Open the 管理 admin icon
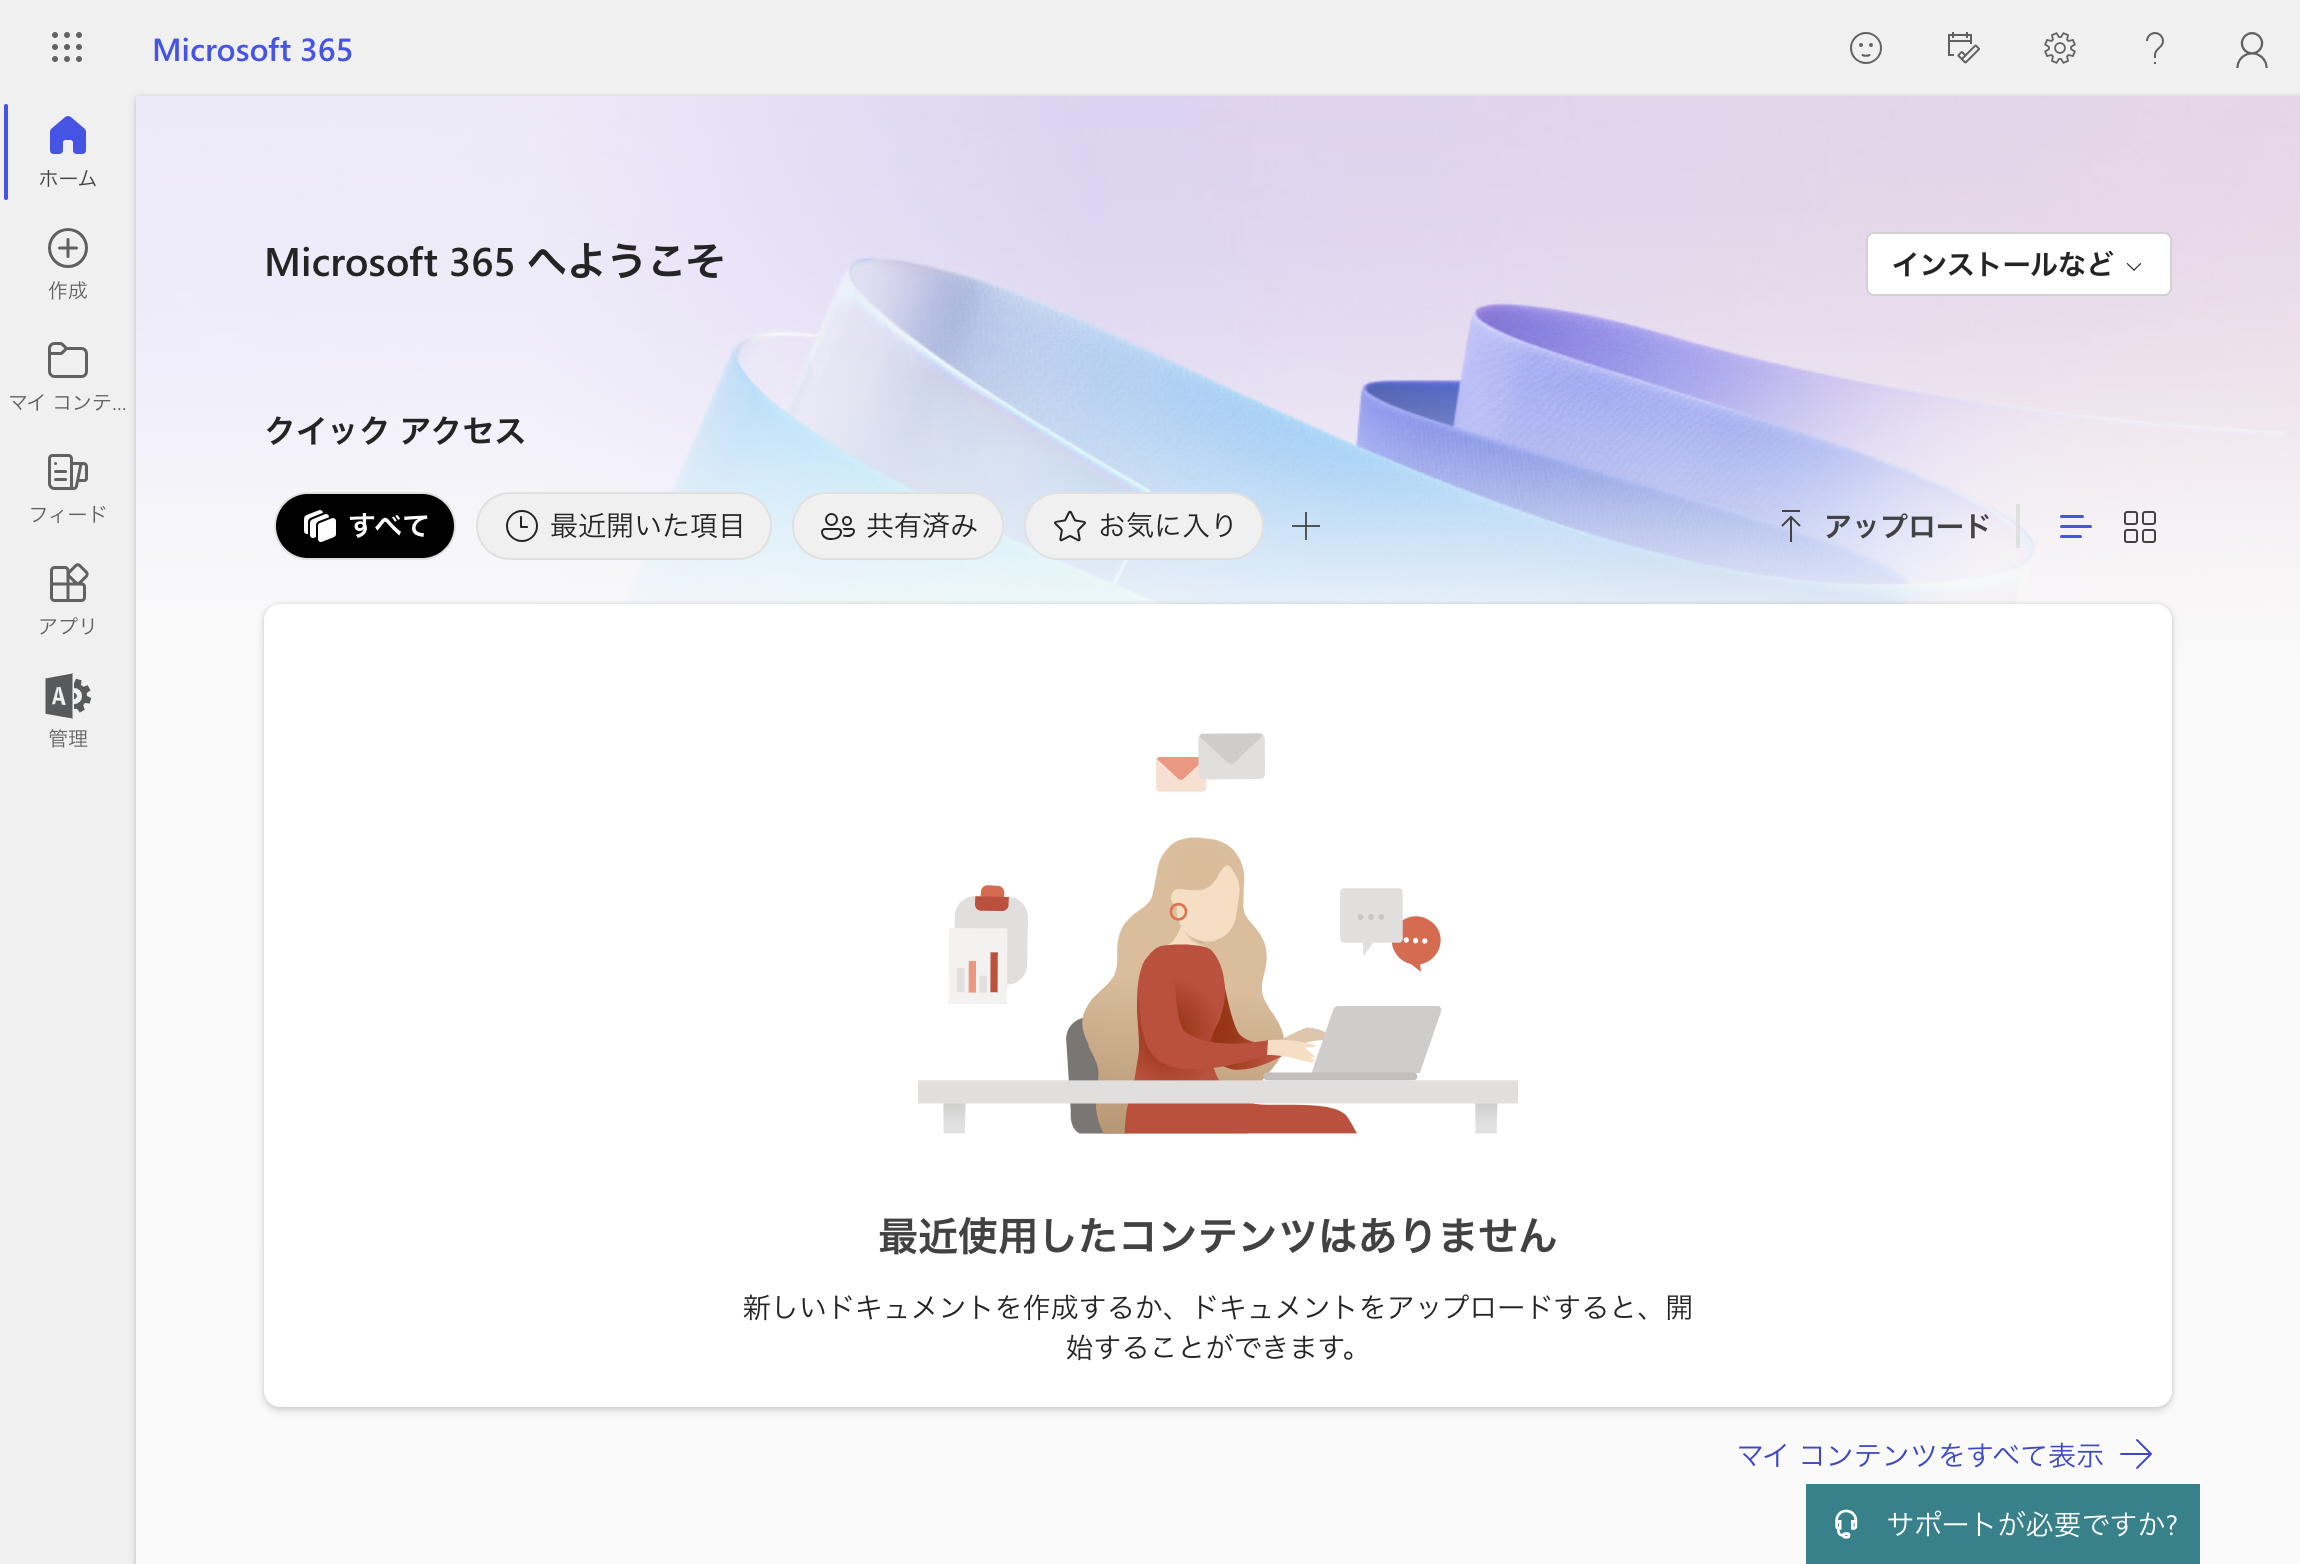This screenshot has height=1564, width=2300. (68, 696)
